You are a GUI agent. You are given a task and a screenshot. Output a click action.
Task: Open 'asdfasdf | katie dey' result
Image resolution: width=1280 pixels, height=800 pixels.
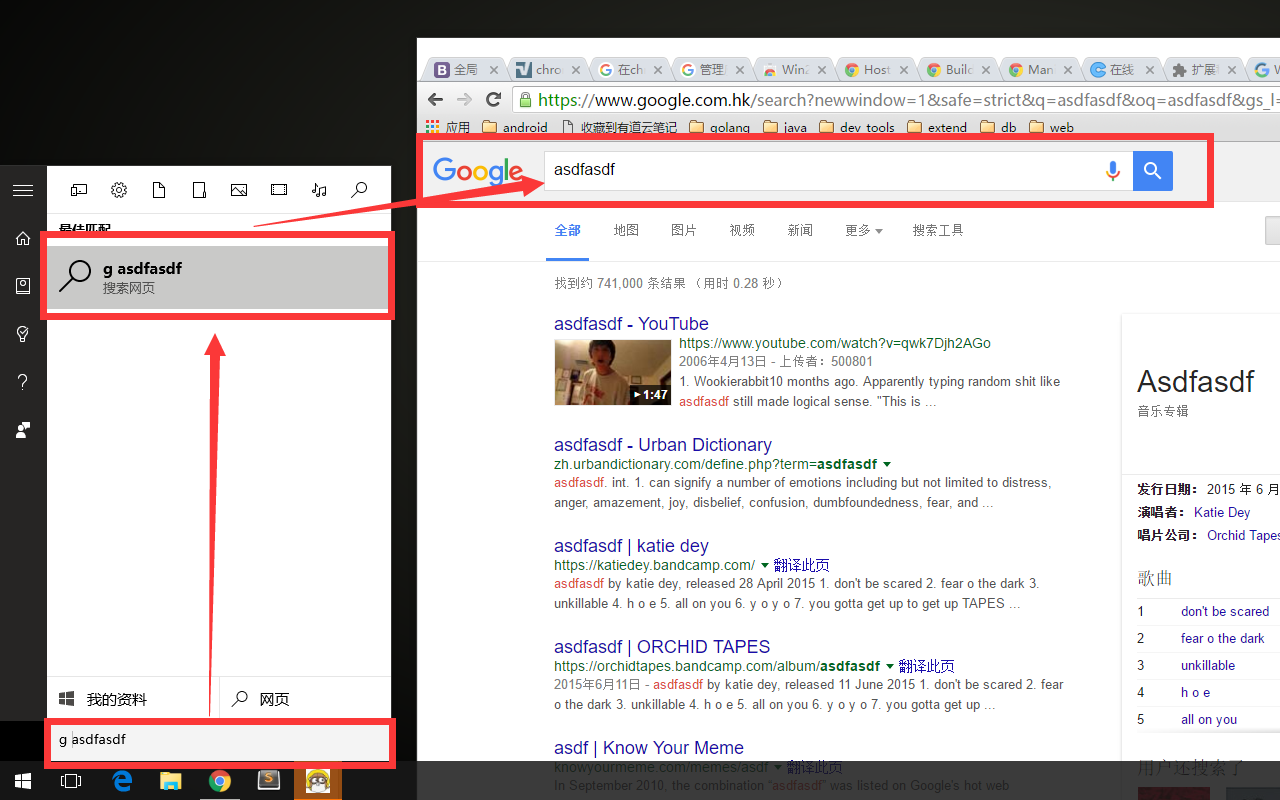coord(631,546)
